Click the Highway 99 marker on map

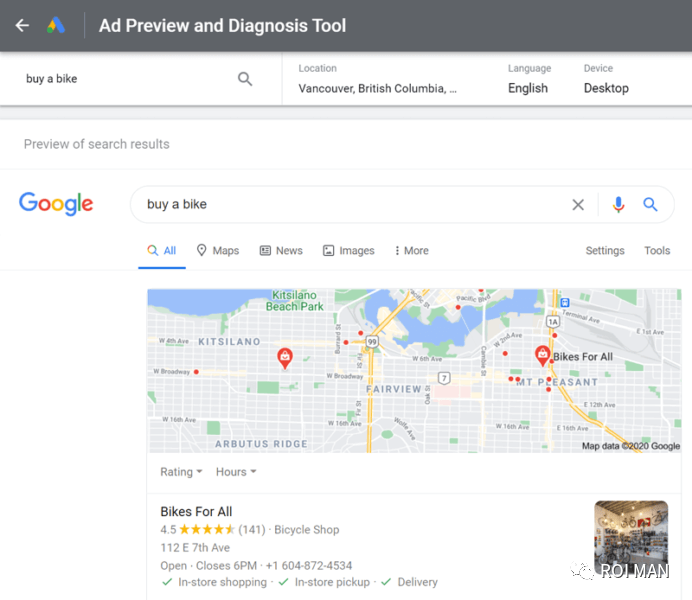[x=372, y=341]
